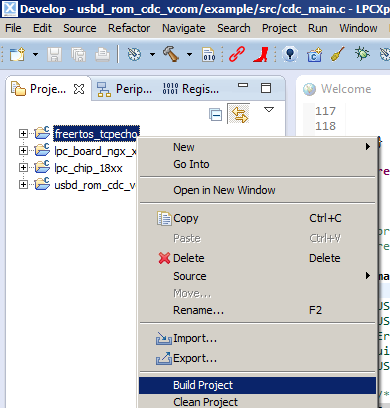
Task: Open the Welcome editor tab
Action: [337, 89]
